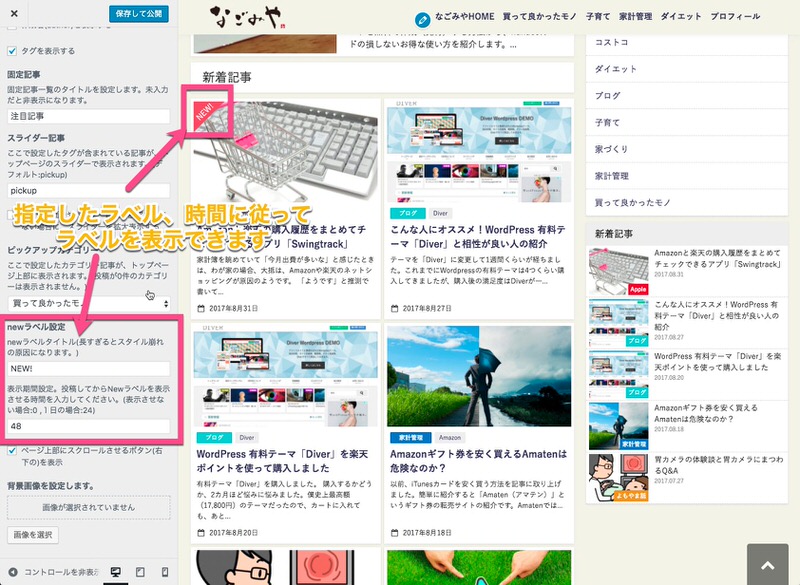Click the 保存して公開 button

click(x=138, y=14)
